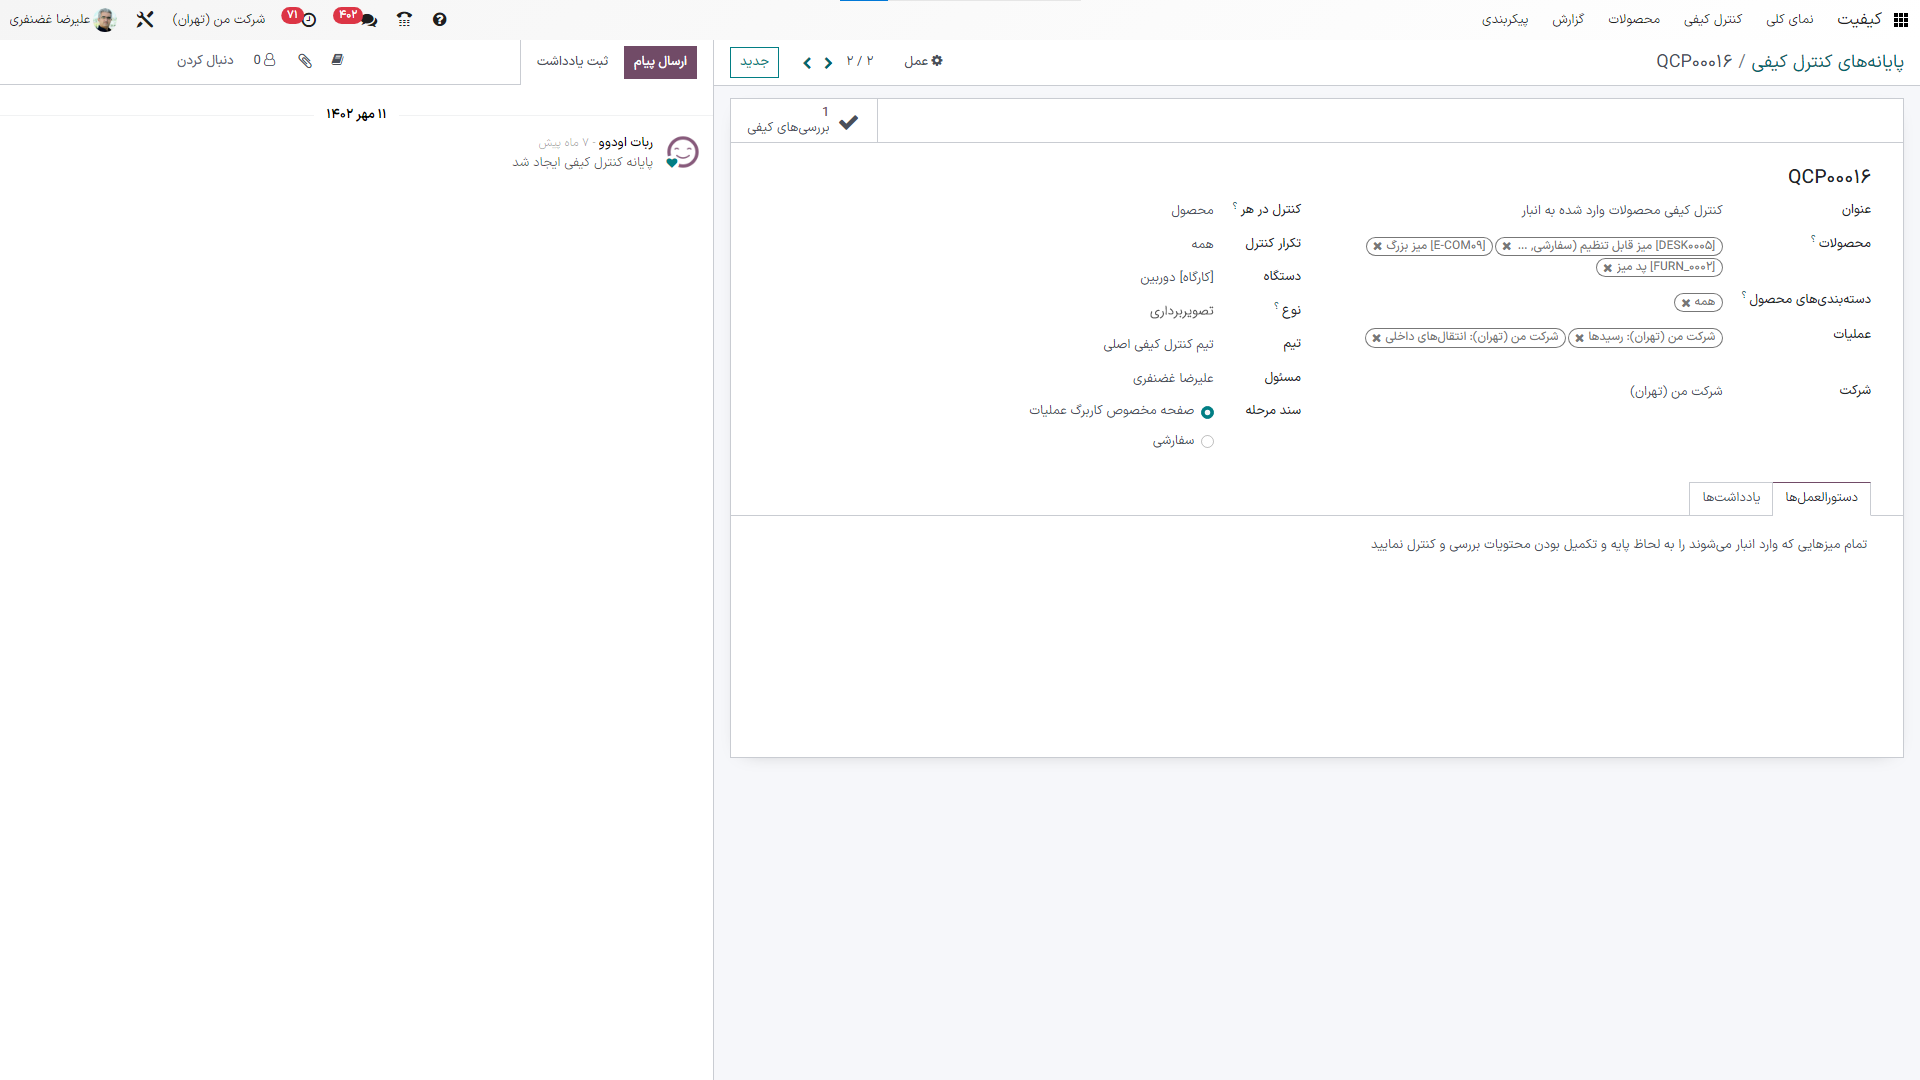The image size is (1920, 1080).
Task: Switch to the 'یادداشت‌ها' tab
Action: pyautogui.click(x=1730, y=497)
